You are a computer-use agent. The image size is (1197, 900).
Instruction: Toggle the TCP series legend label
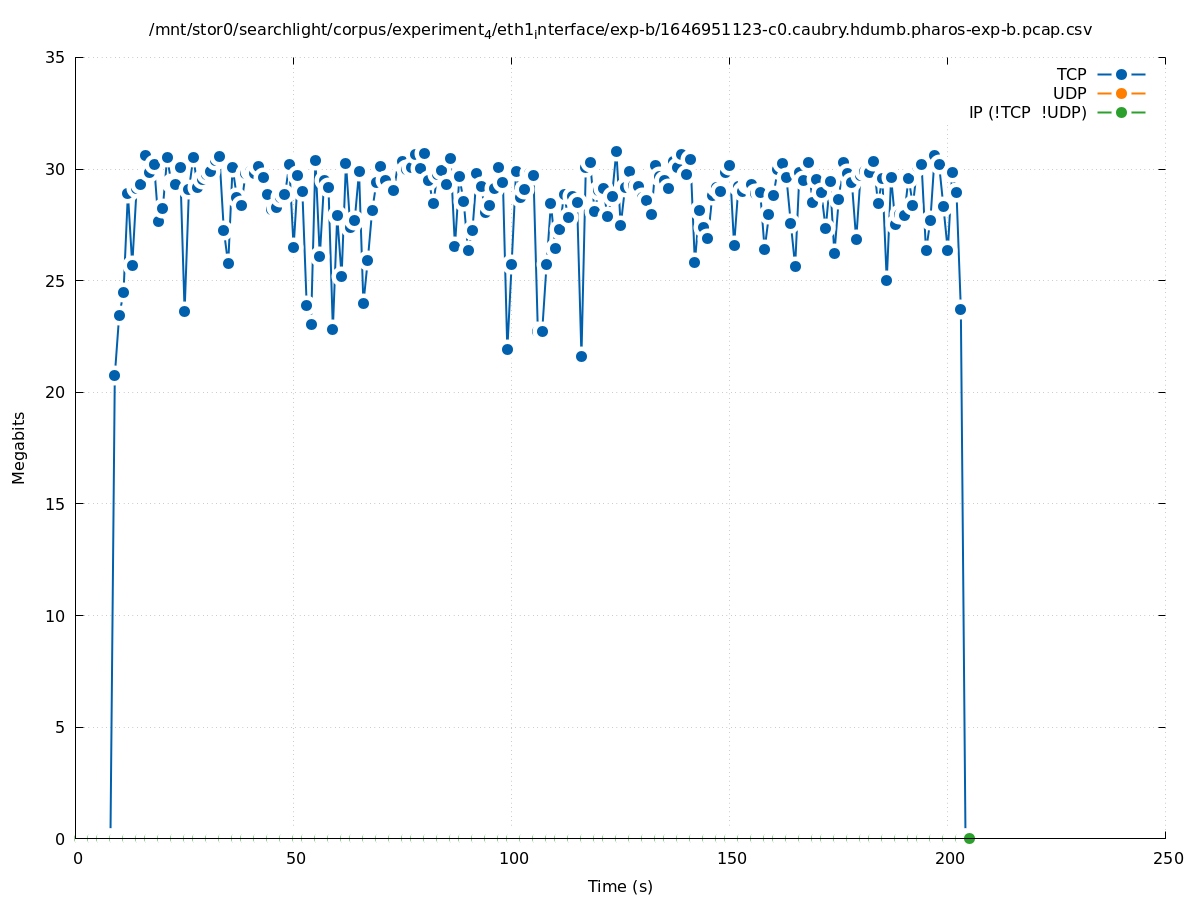pyautogui.click(x=1071, y=75)
